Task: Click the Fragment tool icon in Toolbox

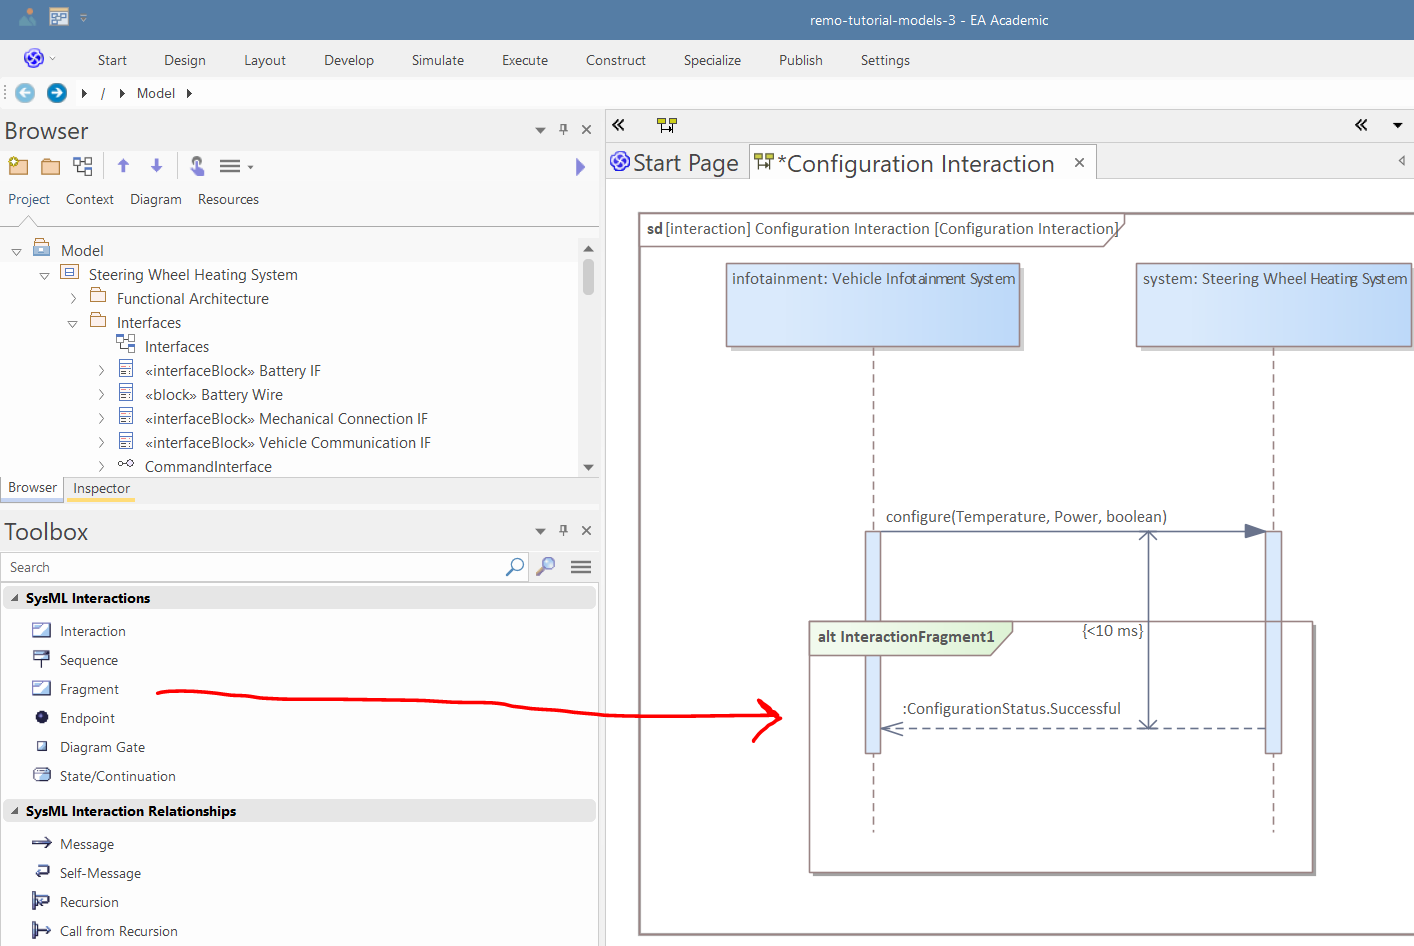Action: [x=41, y=688]
